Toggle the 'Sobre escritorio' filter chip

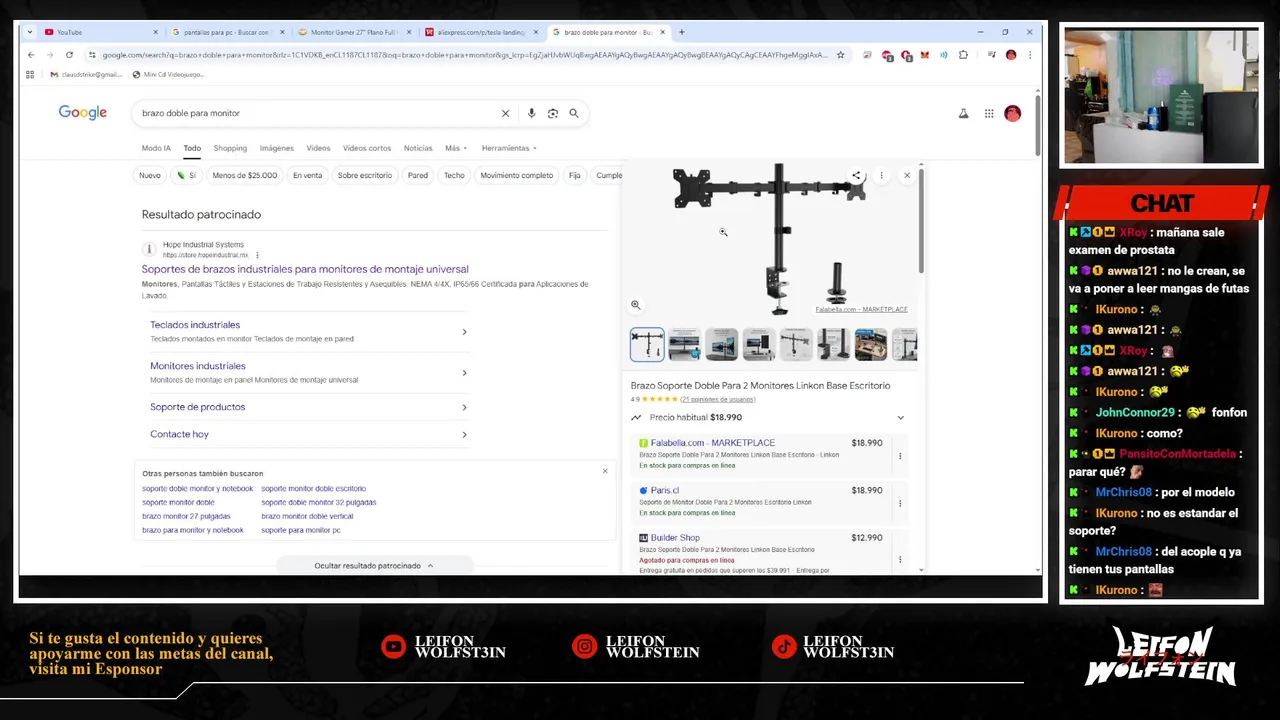point(365,175)
